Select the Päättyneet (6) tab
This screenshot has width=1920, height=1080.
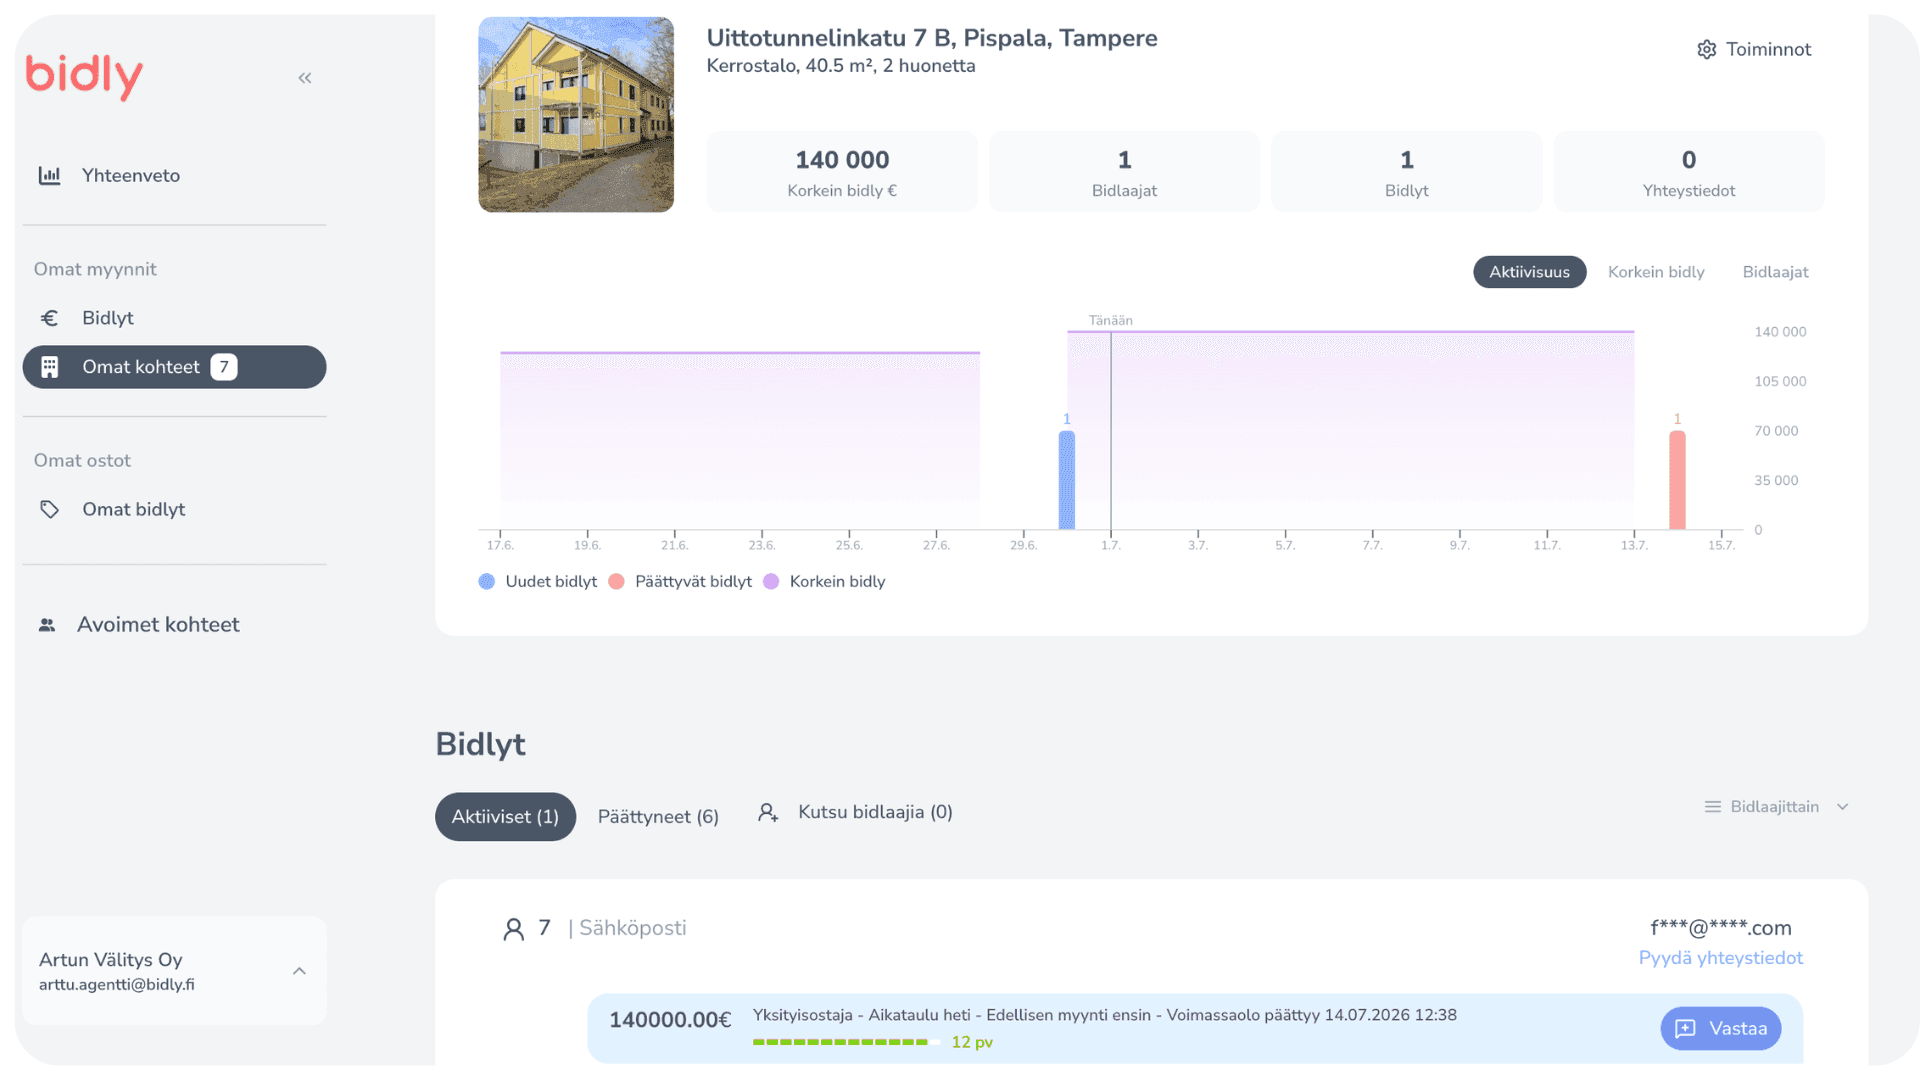[658, 817]
